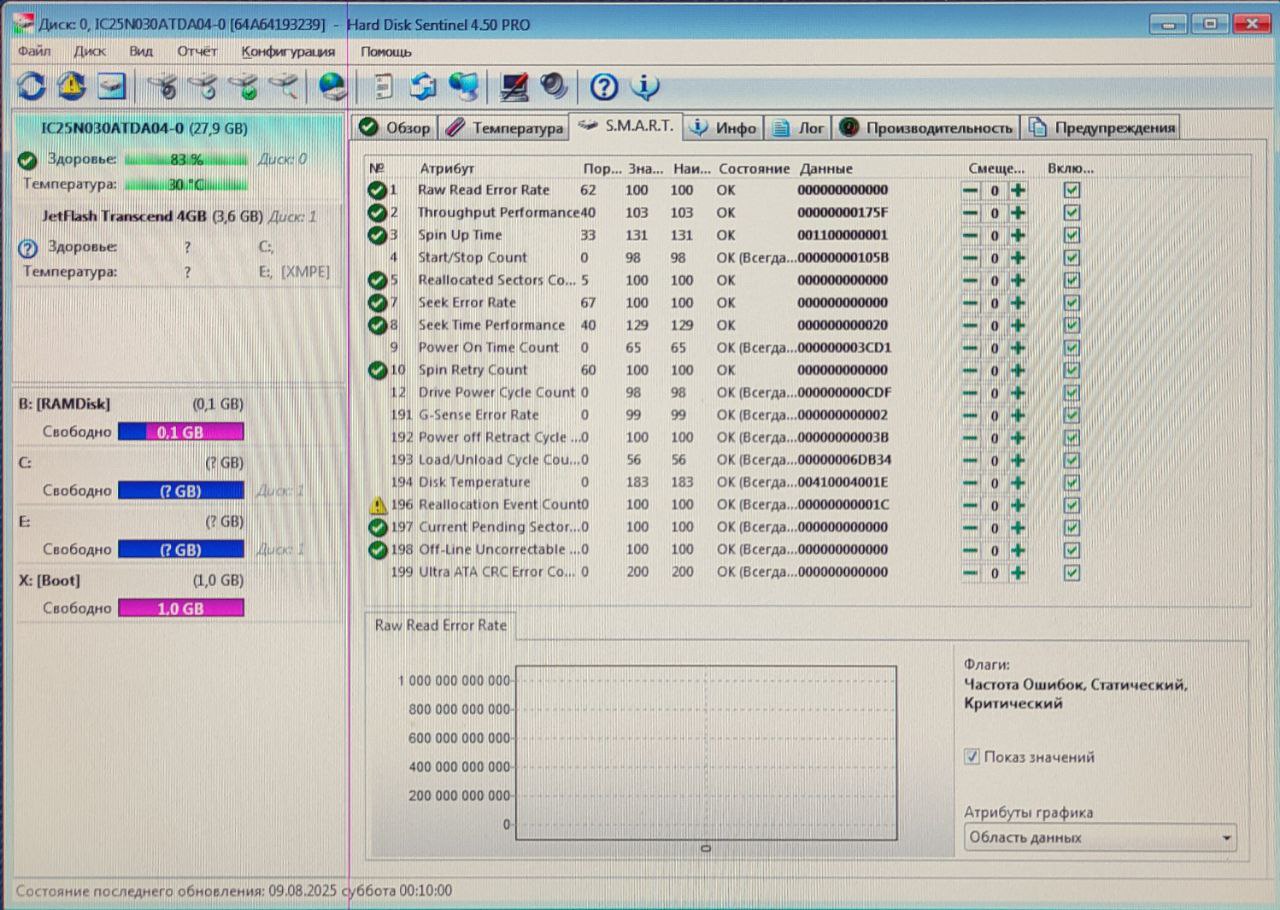Select the Load/Unload Cycle Count attribute row
This screenshot has height=910, width=1280.
pos(498,460)
